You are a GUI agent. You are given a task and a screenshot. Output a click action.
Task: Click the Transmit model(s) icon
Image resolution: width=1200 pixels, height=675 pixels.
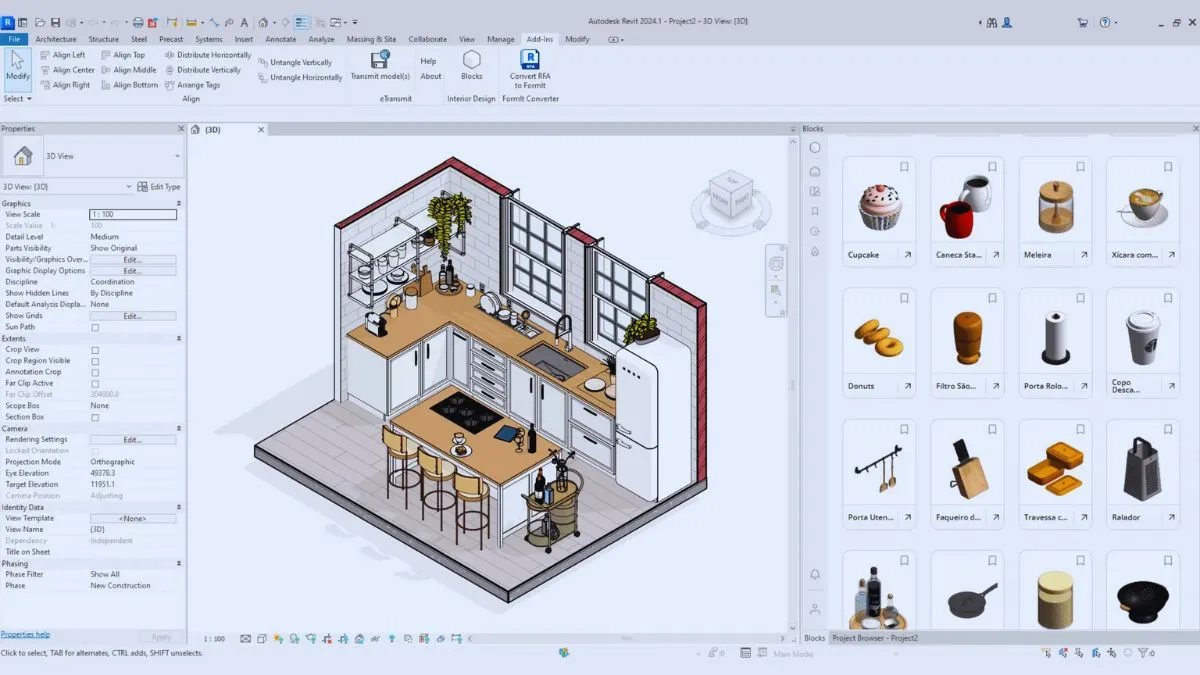380,59
